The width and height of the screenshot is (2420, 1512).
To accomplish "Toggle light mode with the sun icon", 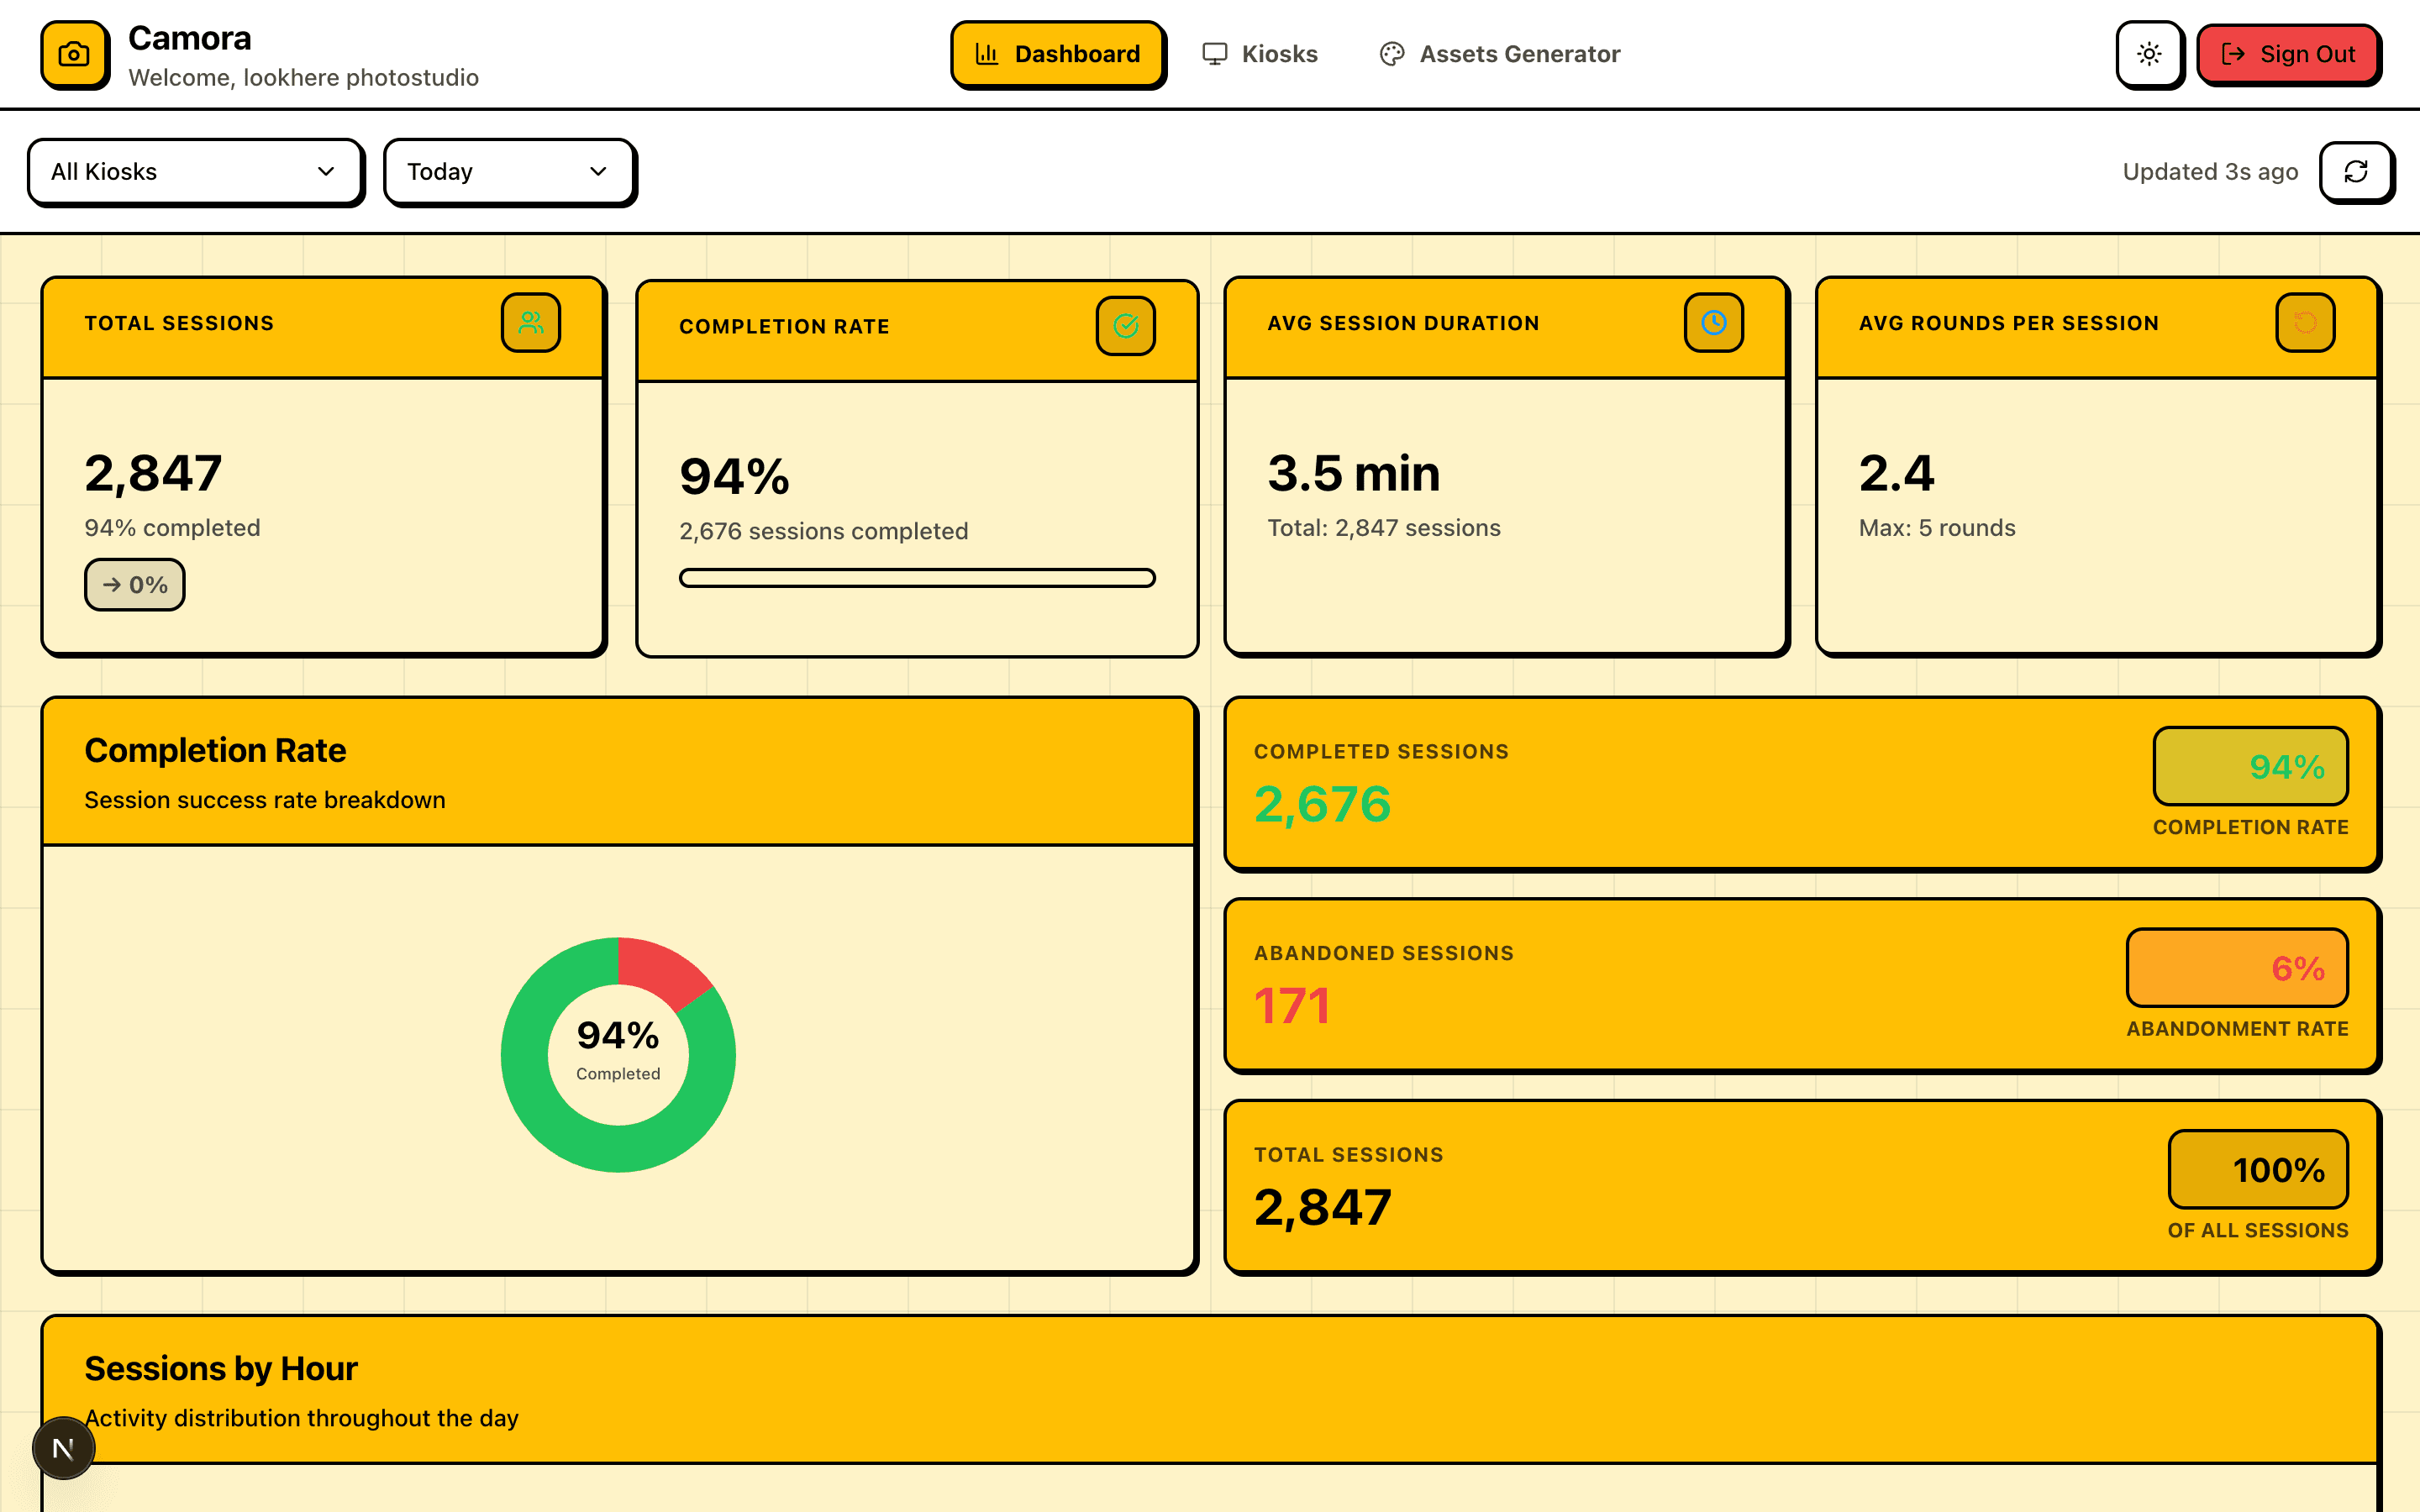I will click(x=2149, y=54).
